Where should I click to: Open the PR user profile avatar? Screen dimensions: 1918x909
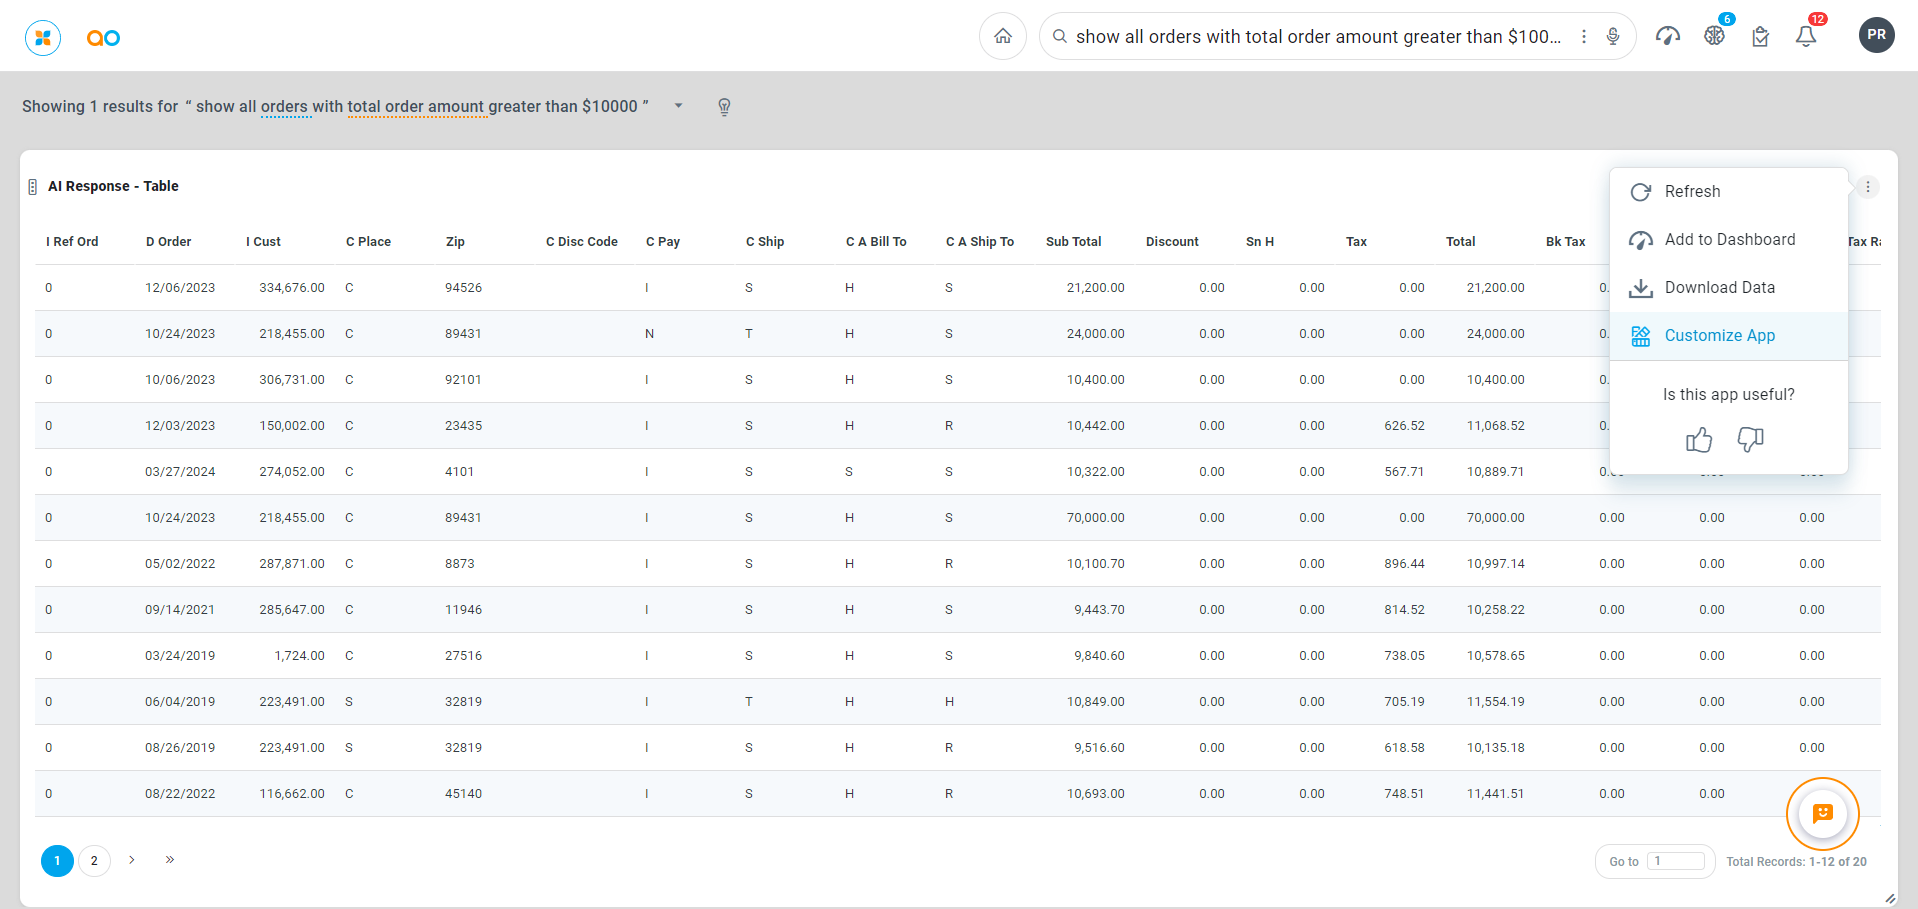(x=1876, y=35)
